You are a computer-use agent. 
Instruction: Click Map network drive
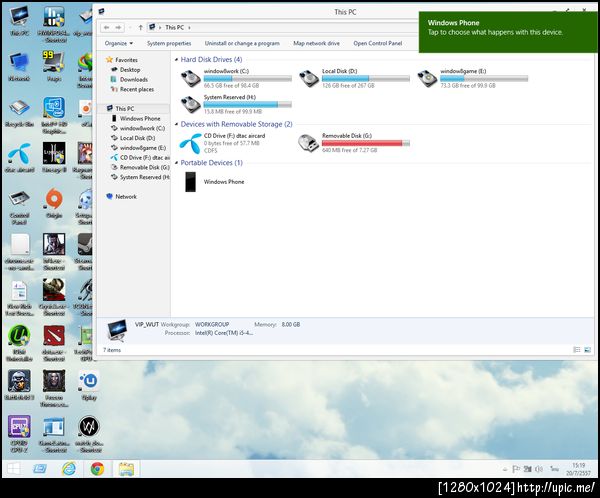[x=316, y=43]
